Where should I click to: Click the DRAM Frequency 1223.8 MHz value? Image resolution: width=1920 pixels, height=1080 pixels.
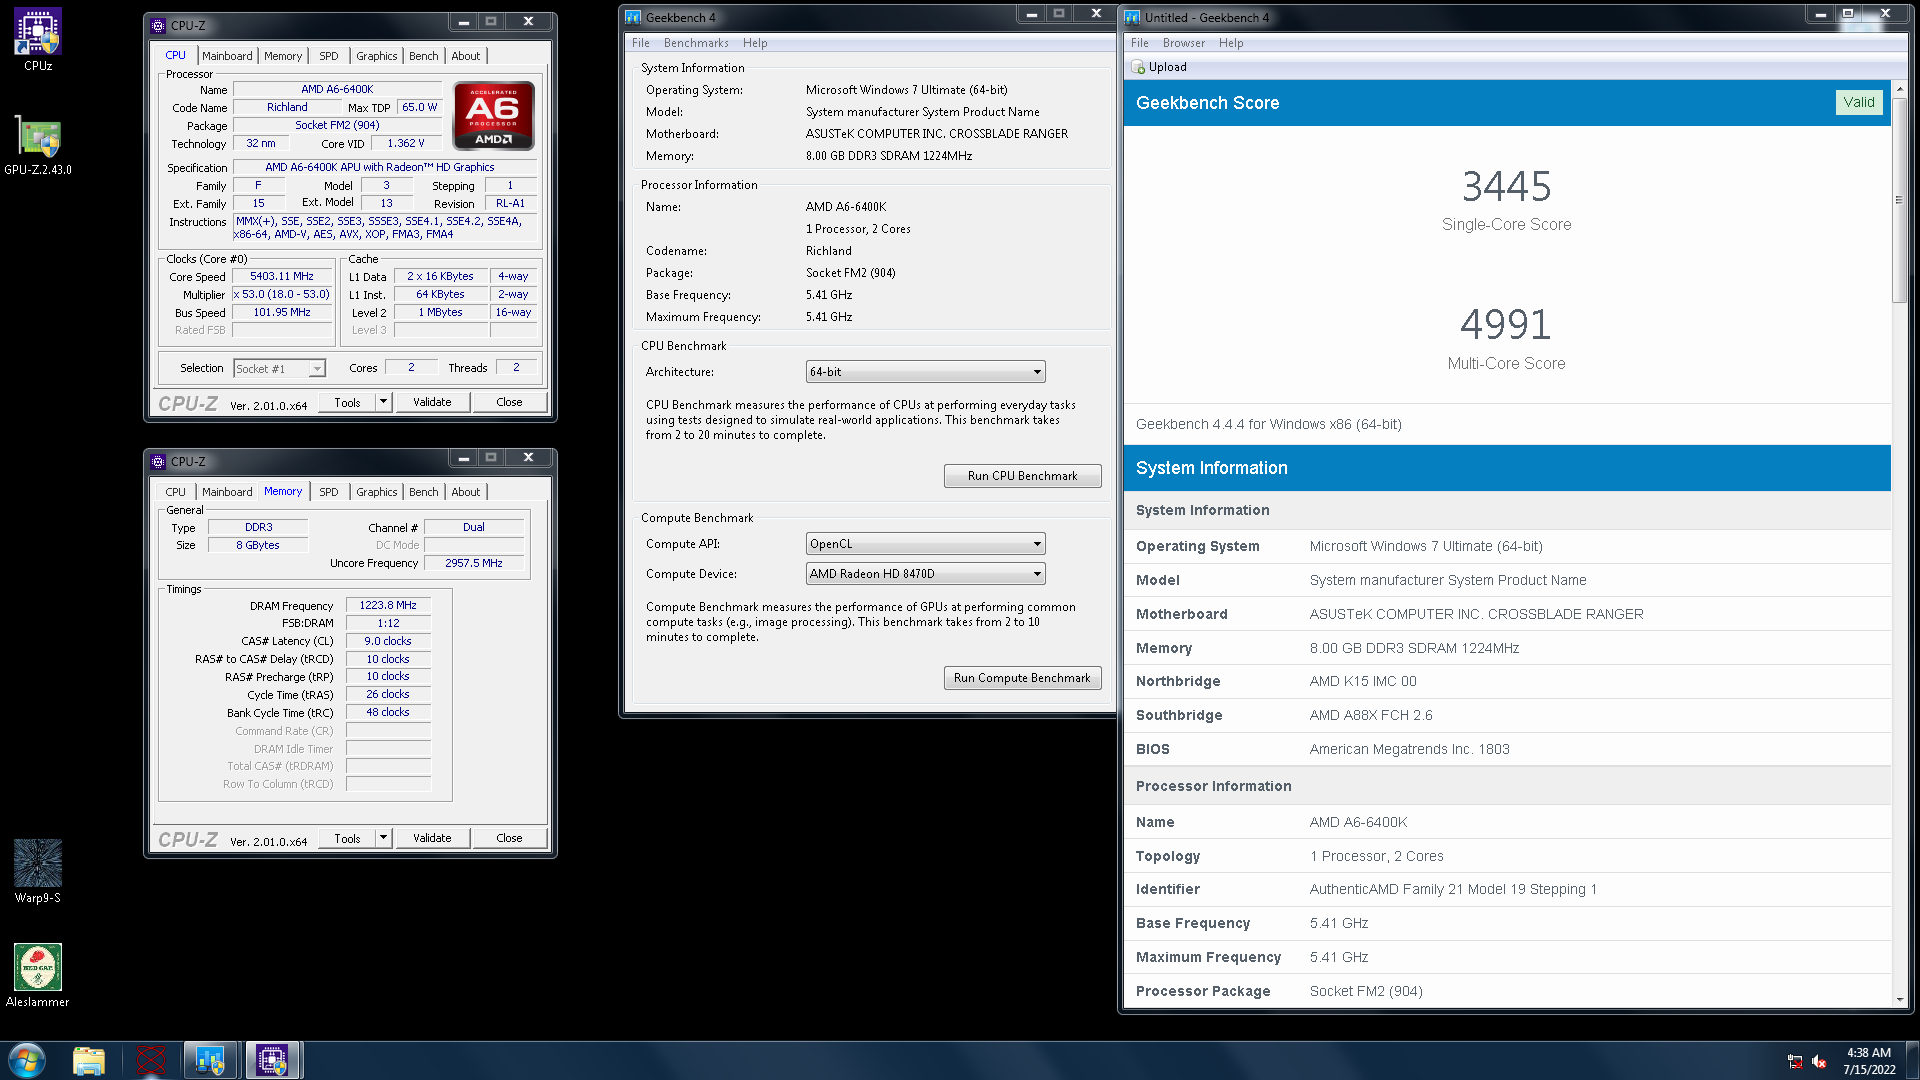(388, 606)
